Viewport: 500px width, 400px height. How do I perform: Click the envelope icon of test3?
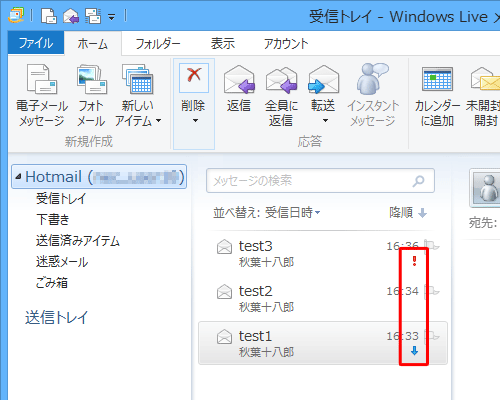pyautogui.click(x=224, y=247)
